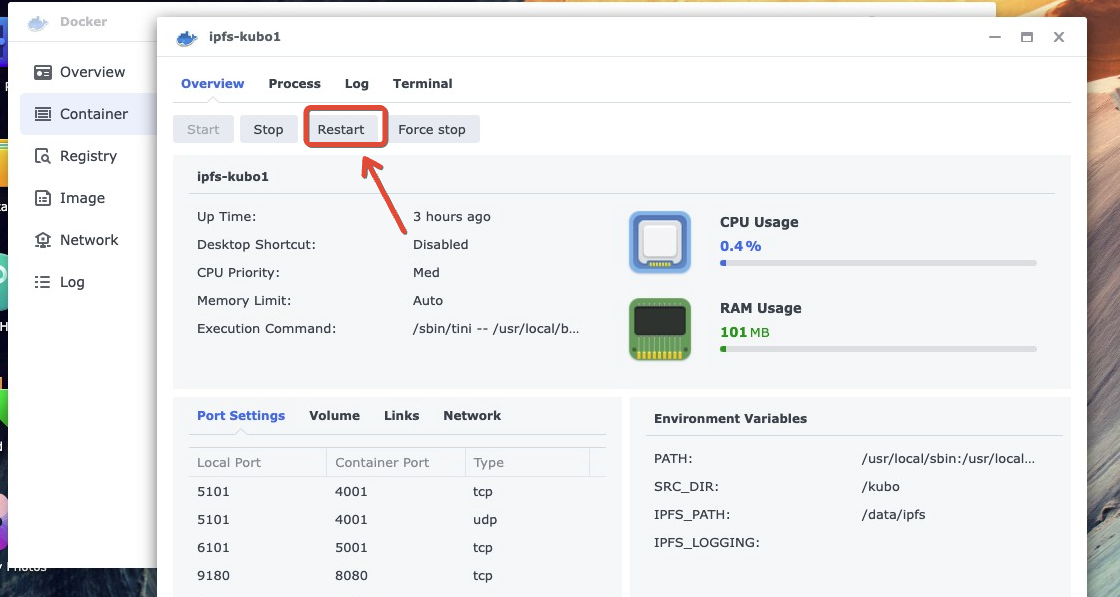The width and height of the screenshot is (1120, 597).
Task: Click the CPU Usage progress bar
Action: click(x=878, y=263)
